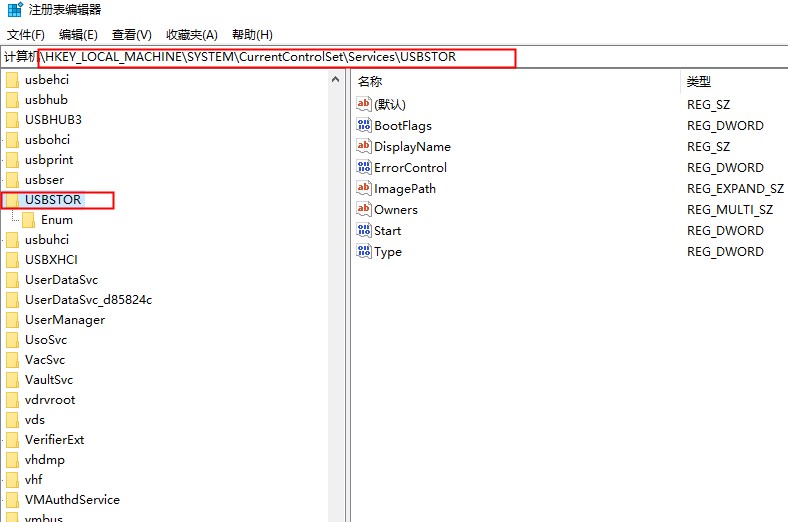Select the vhdmp tree key

tap(45, 460)
